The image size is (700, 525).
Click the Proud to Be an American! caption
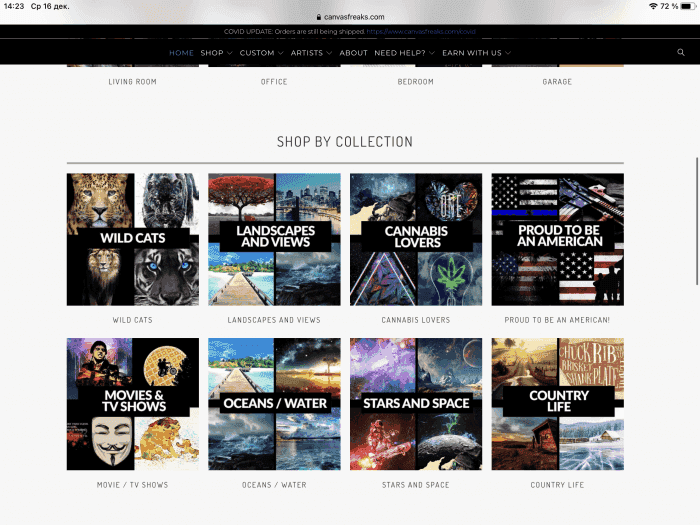[557, 320]
